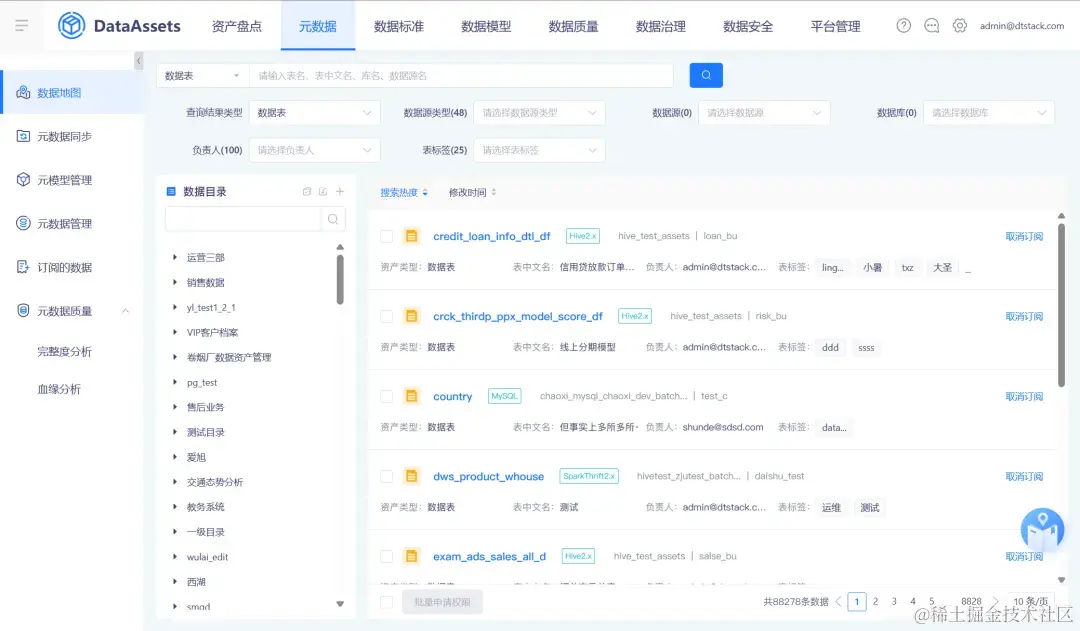Click table icon for credit_loan_info_dtl_df

(411, 236)
